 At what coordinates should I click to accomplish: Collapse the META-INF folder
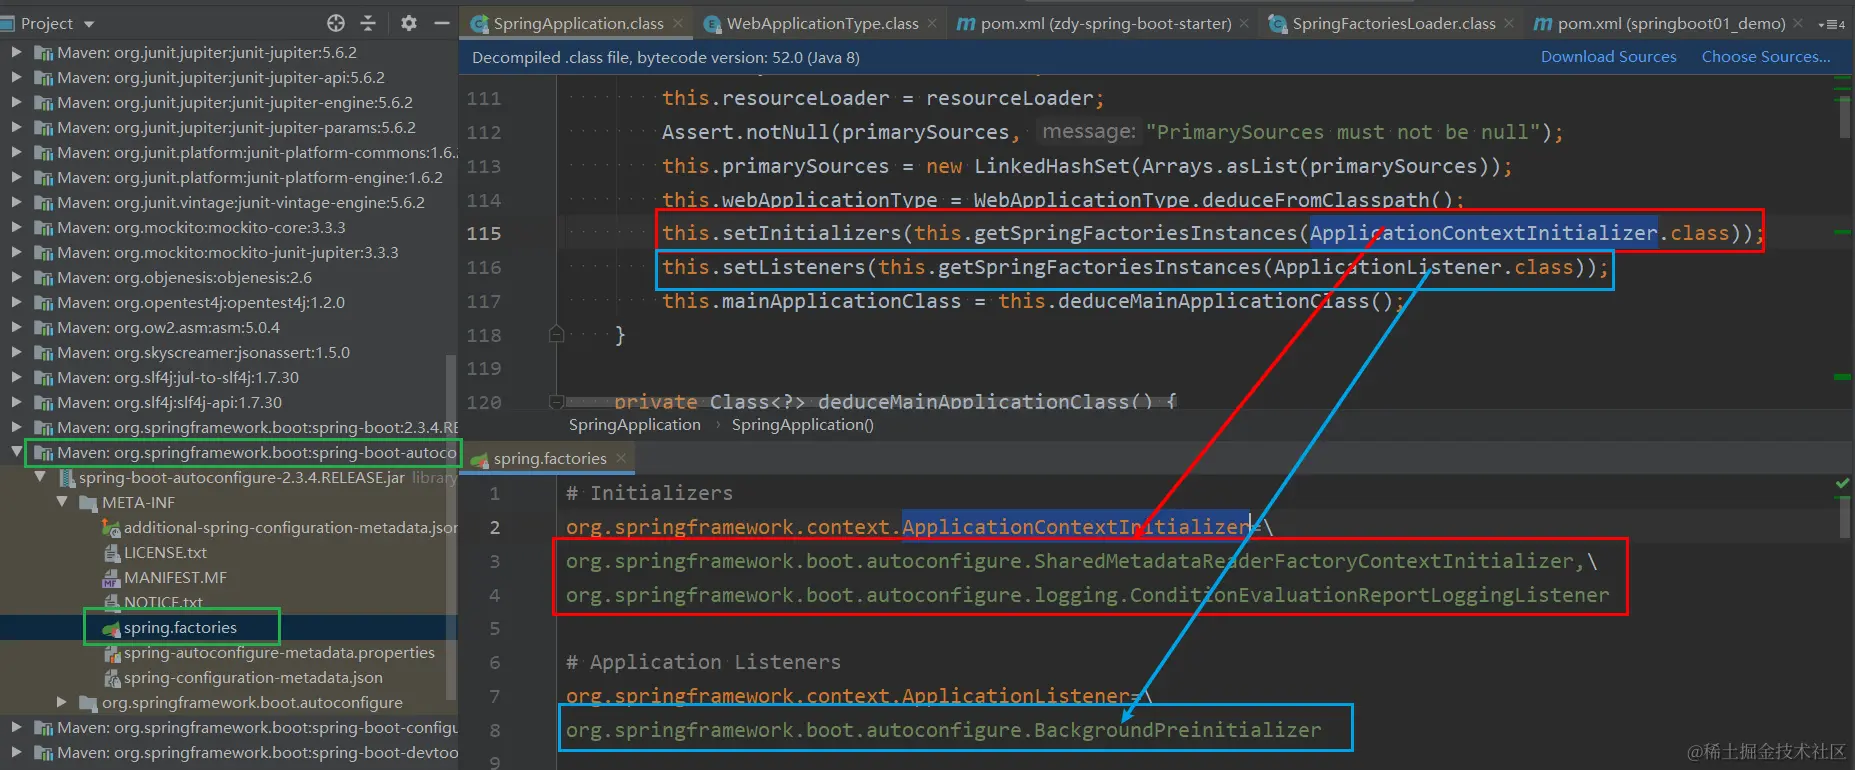pos(62,502)
